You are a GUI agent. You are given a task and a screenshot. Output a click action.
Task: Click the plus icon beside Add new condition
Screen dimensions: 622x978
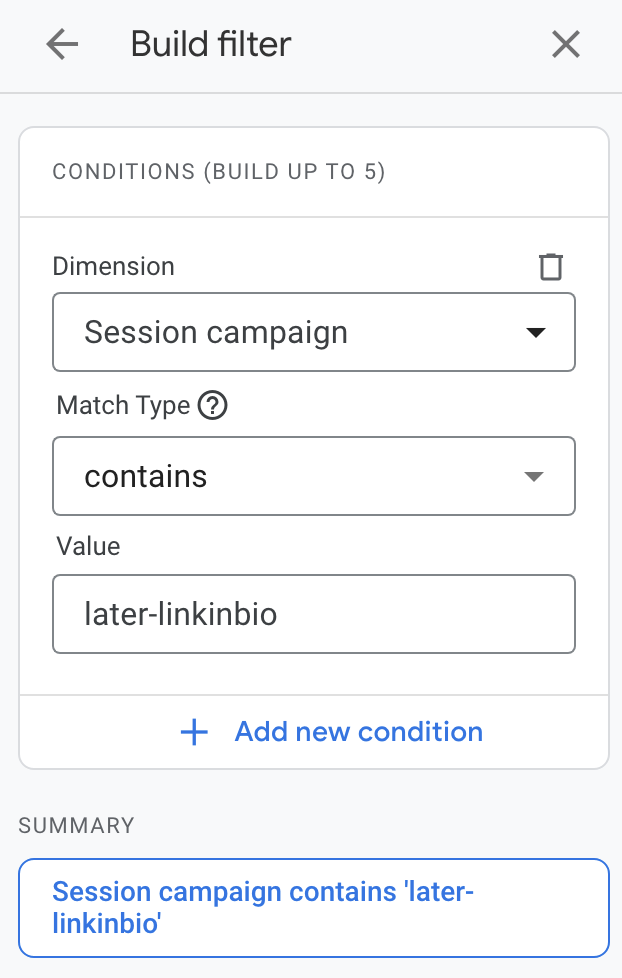[x=194, y=732]
